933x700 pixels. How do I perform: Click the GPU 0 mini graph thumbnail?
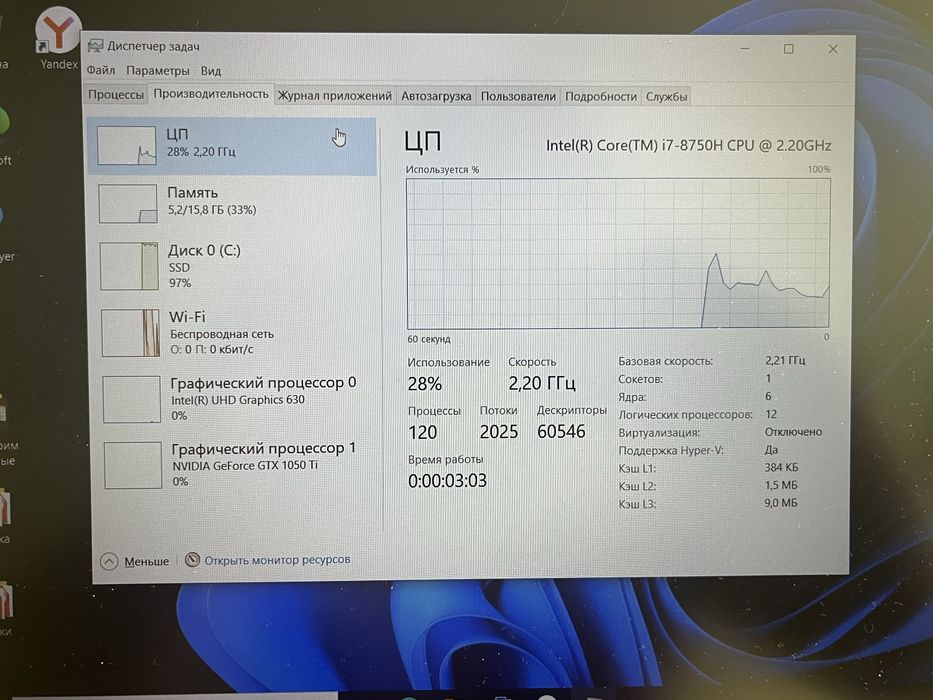[132, 399]
